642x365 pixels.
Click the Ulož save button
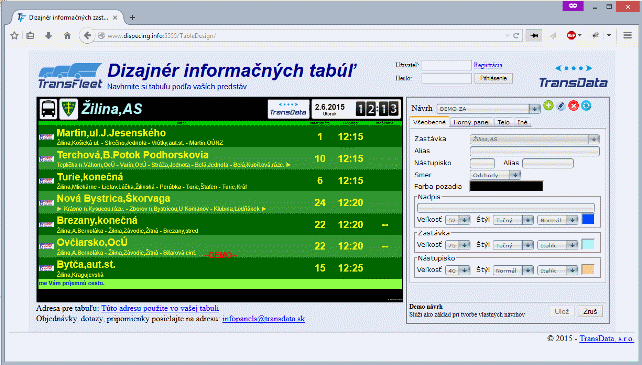561,311
